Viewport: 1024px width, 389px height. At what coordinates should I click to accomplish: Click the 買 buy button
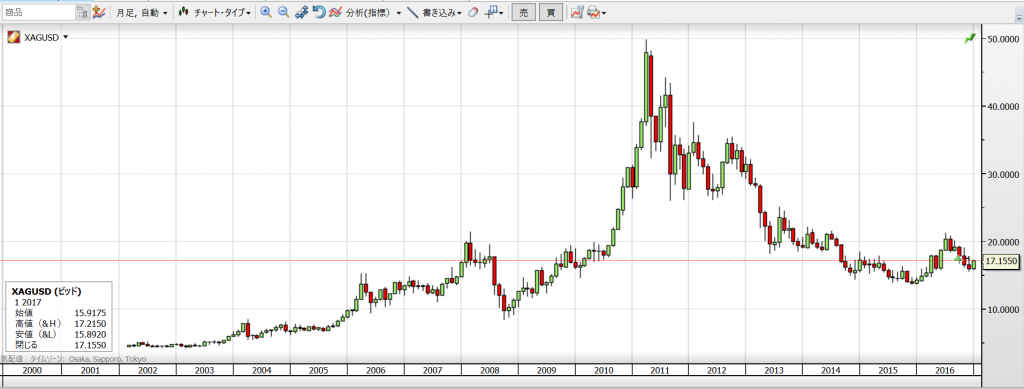(551, 12)
